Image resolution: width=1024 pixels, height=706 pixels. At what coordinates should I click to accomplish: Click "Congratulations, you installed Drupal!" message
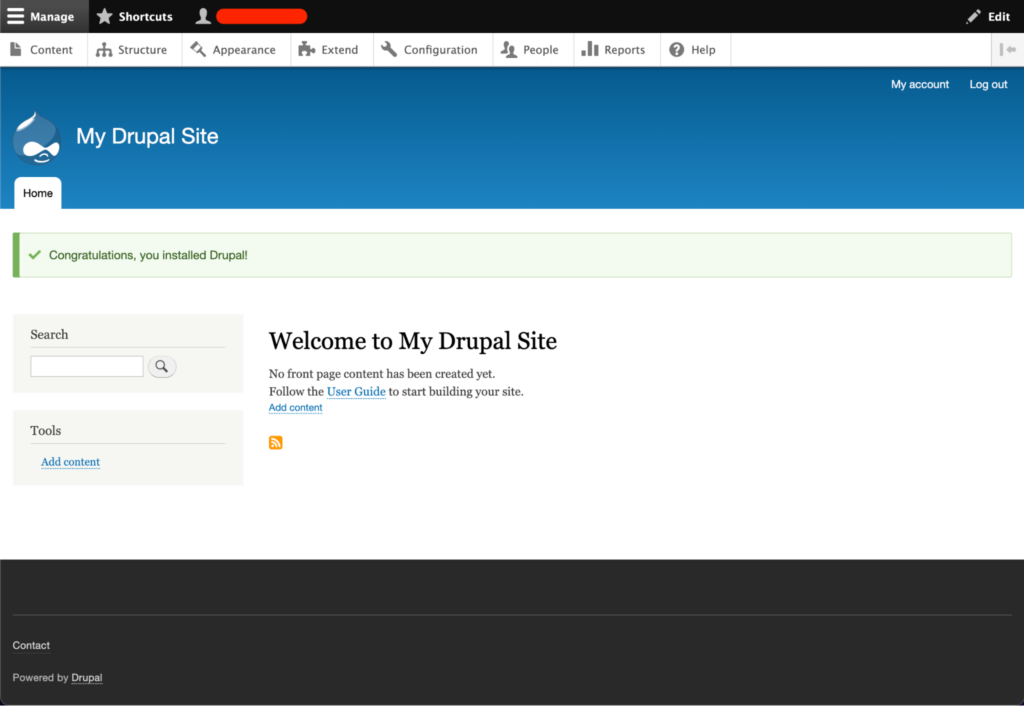[148, 255]
